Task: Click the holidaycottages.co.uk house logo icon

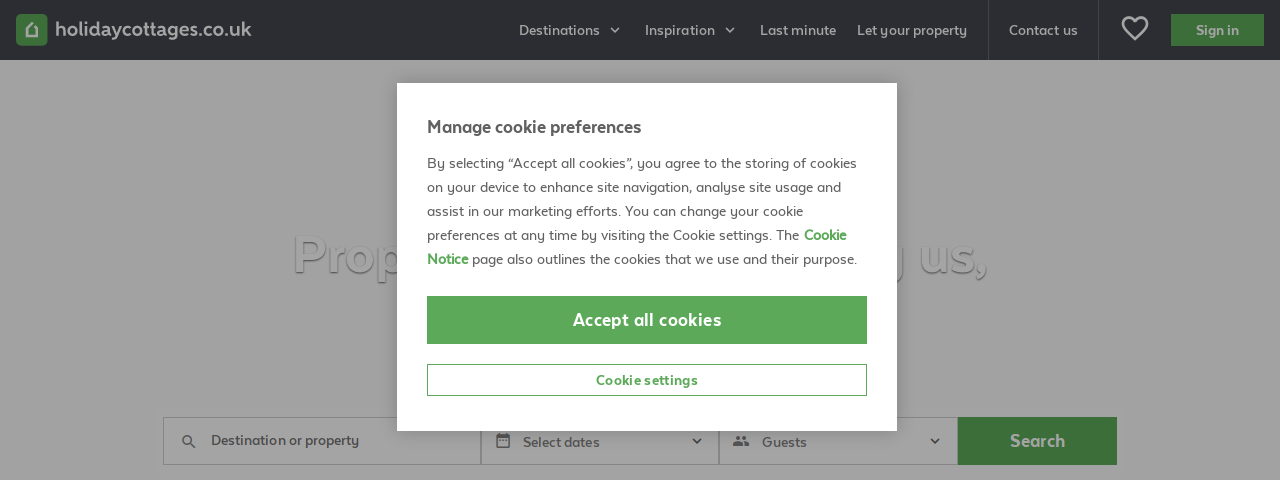Action: 32,30
